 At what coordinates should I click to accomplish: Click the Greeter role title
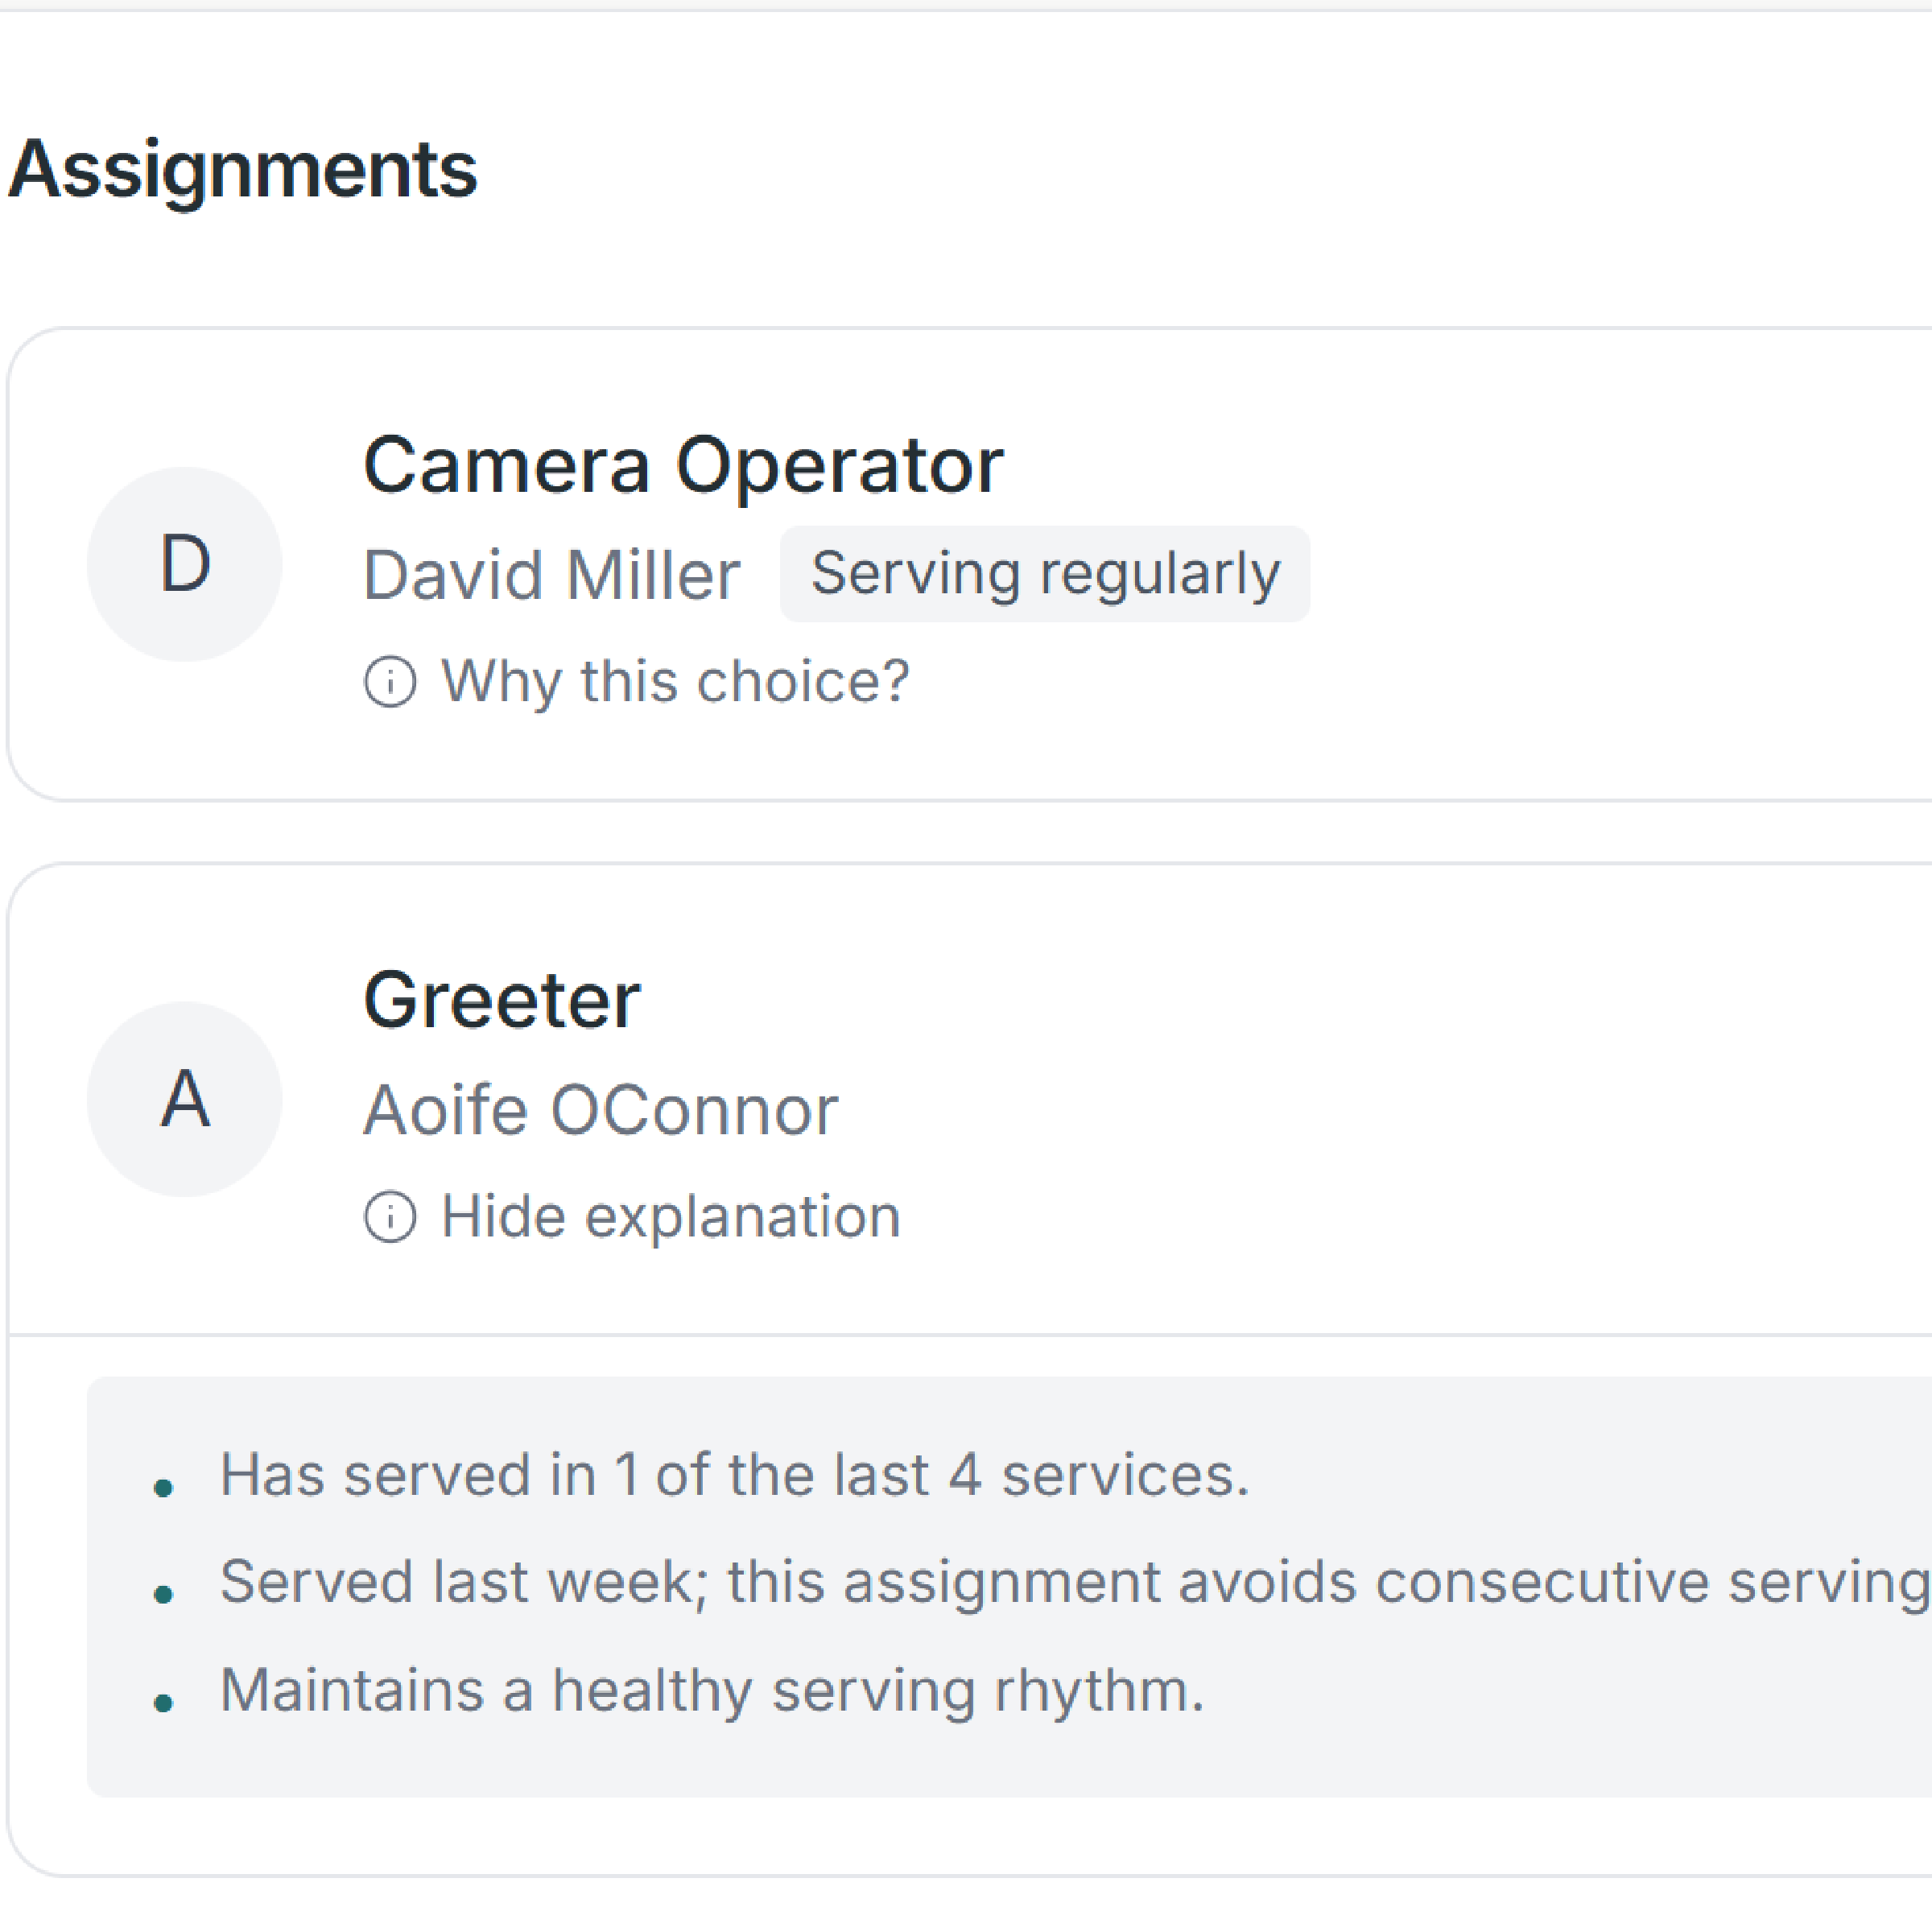tap(501, 1001)
